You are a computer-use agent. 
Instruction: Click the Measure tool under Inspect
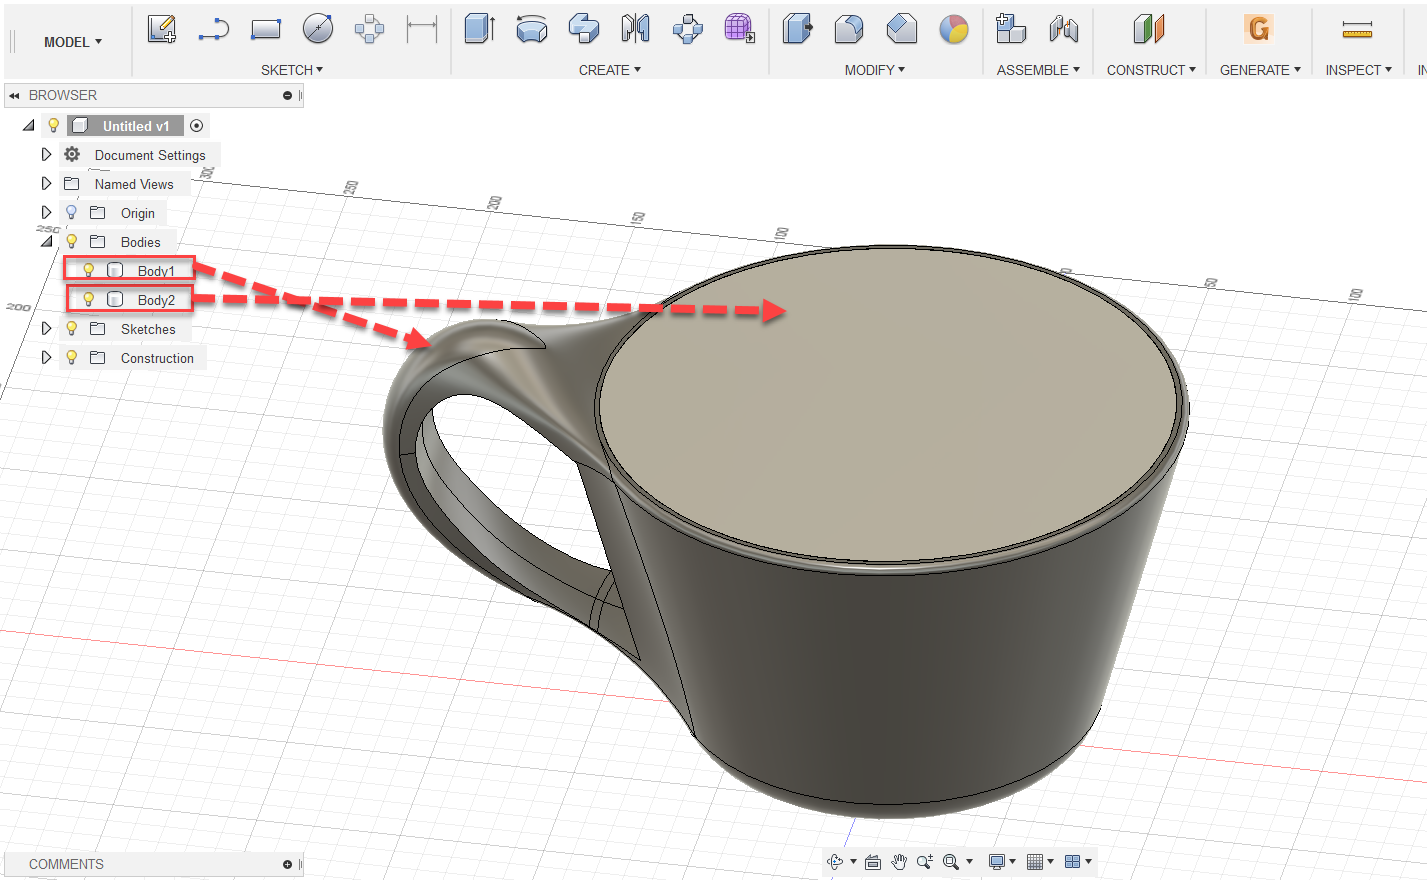point(1357,29)
